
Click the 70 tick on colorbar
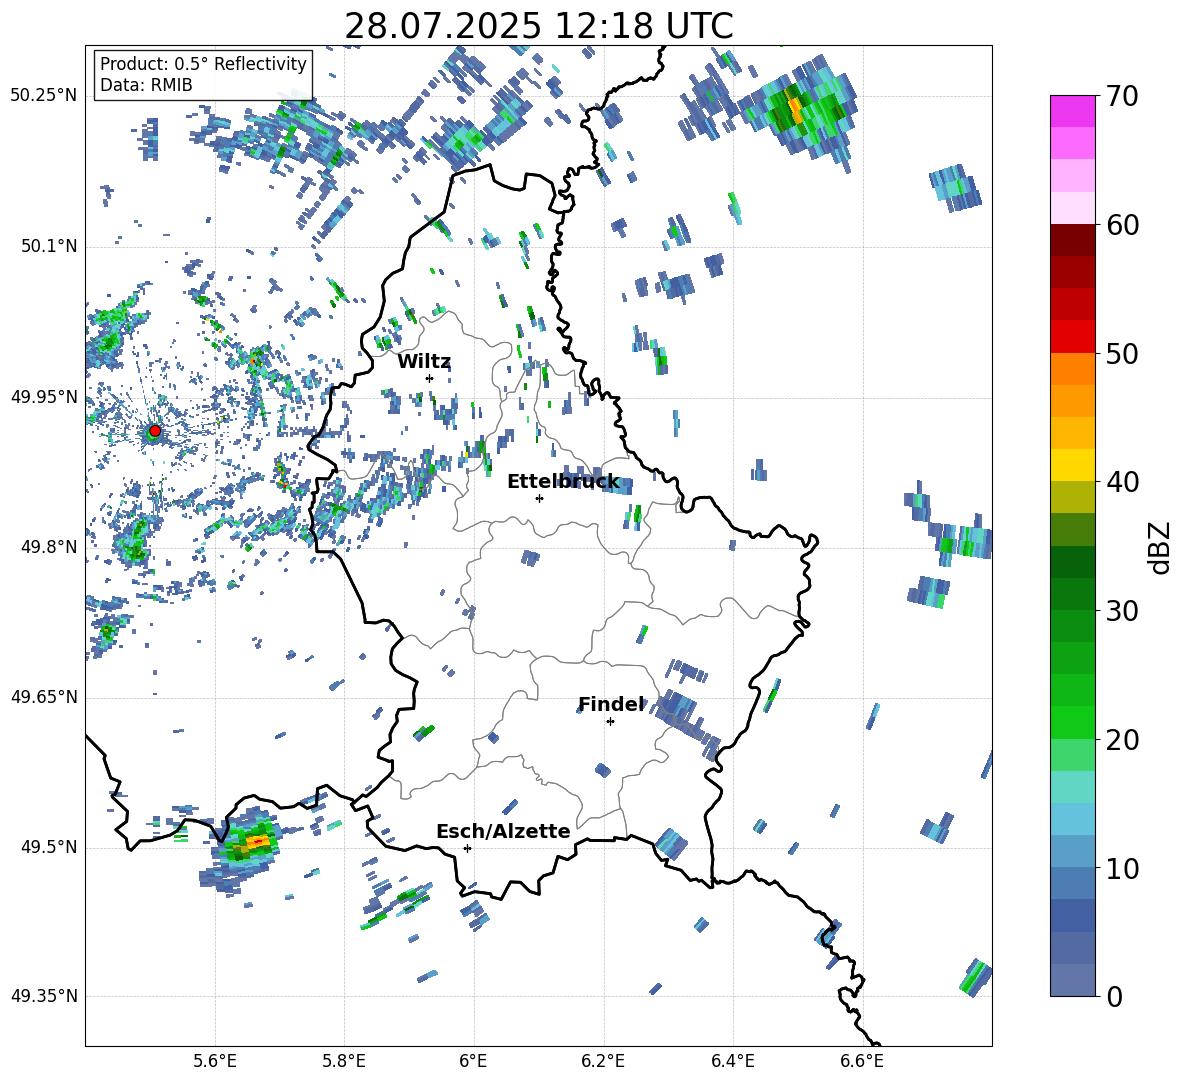[1122, 96]
